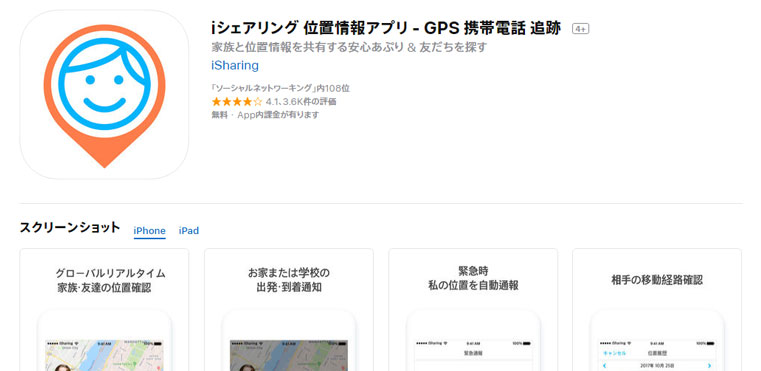Click the orange star rating icons

click(237, 102)
